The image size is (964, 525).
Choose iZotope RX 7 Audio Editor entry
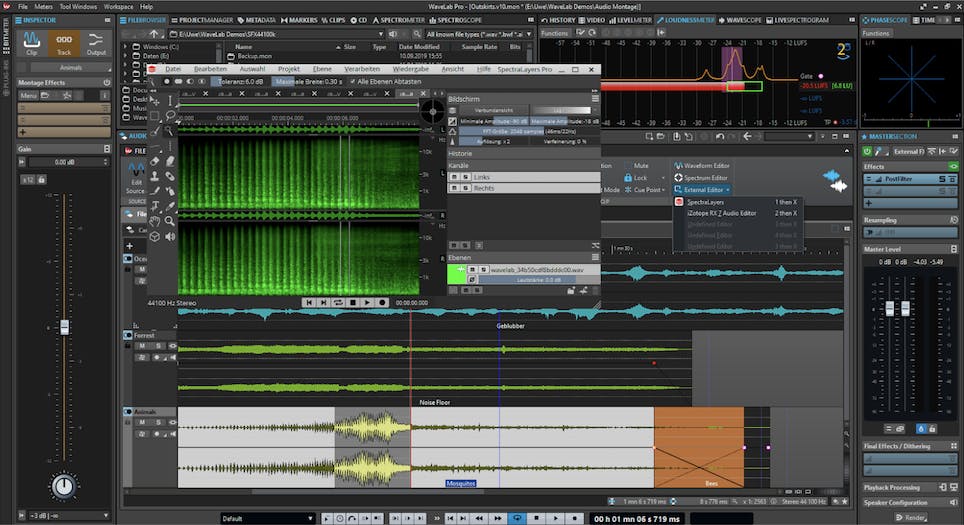[721, 213]
